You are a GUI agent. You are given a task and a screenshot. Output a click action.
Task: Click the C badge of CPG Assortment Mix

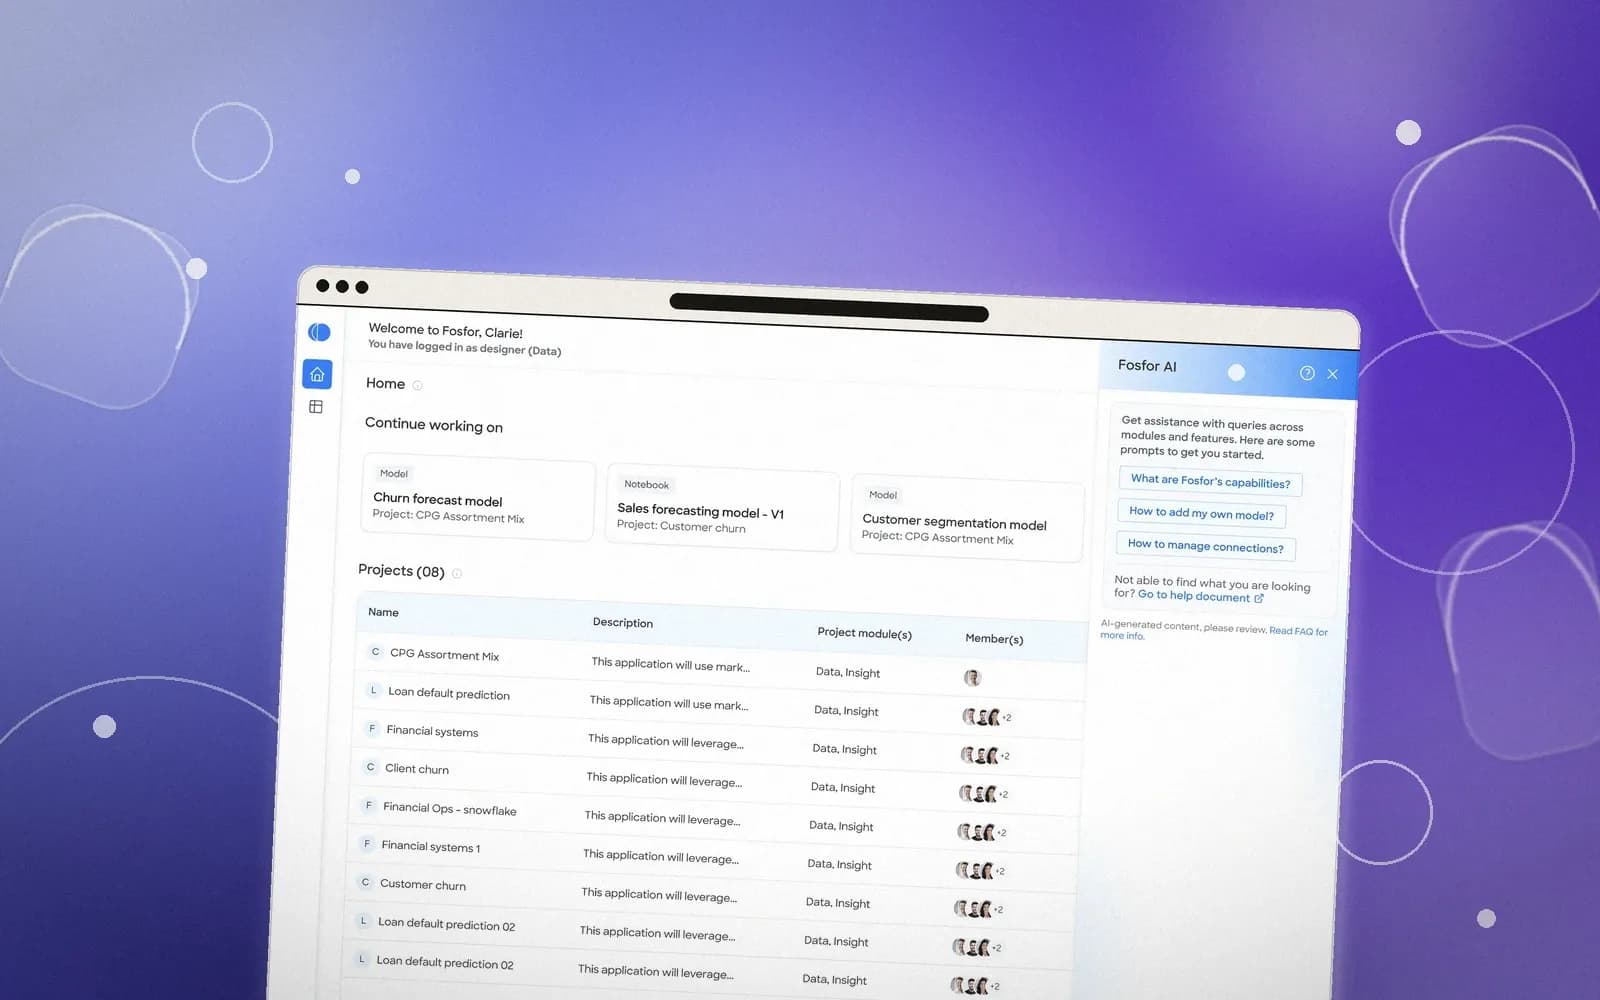pos(375,652)
